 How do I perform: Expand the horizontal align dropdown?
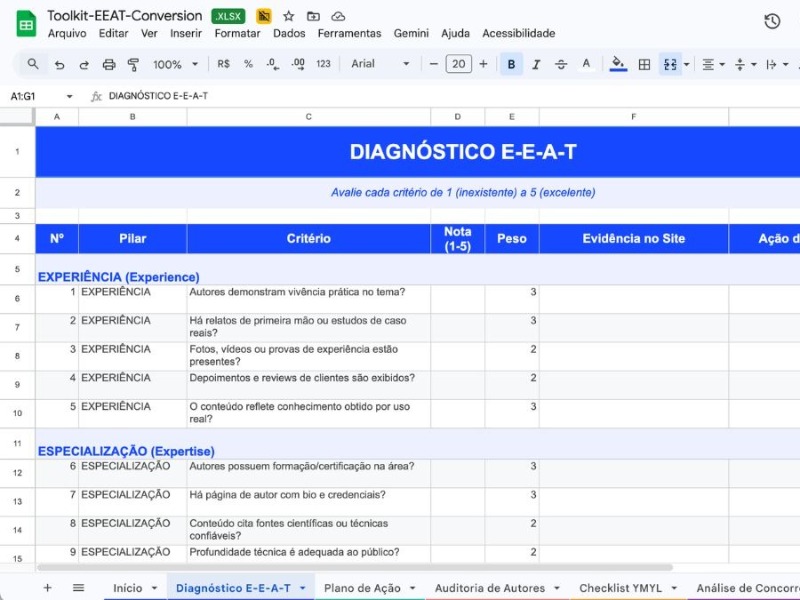click(x=720, y=64)
